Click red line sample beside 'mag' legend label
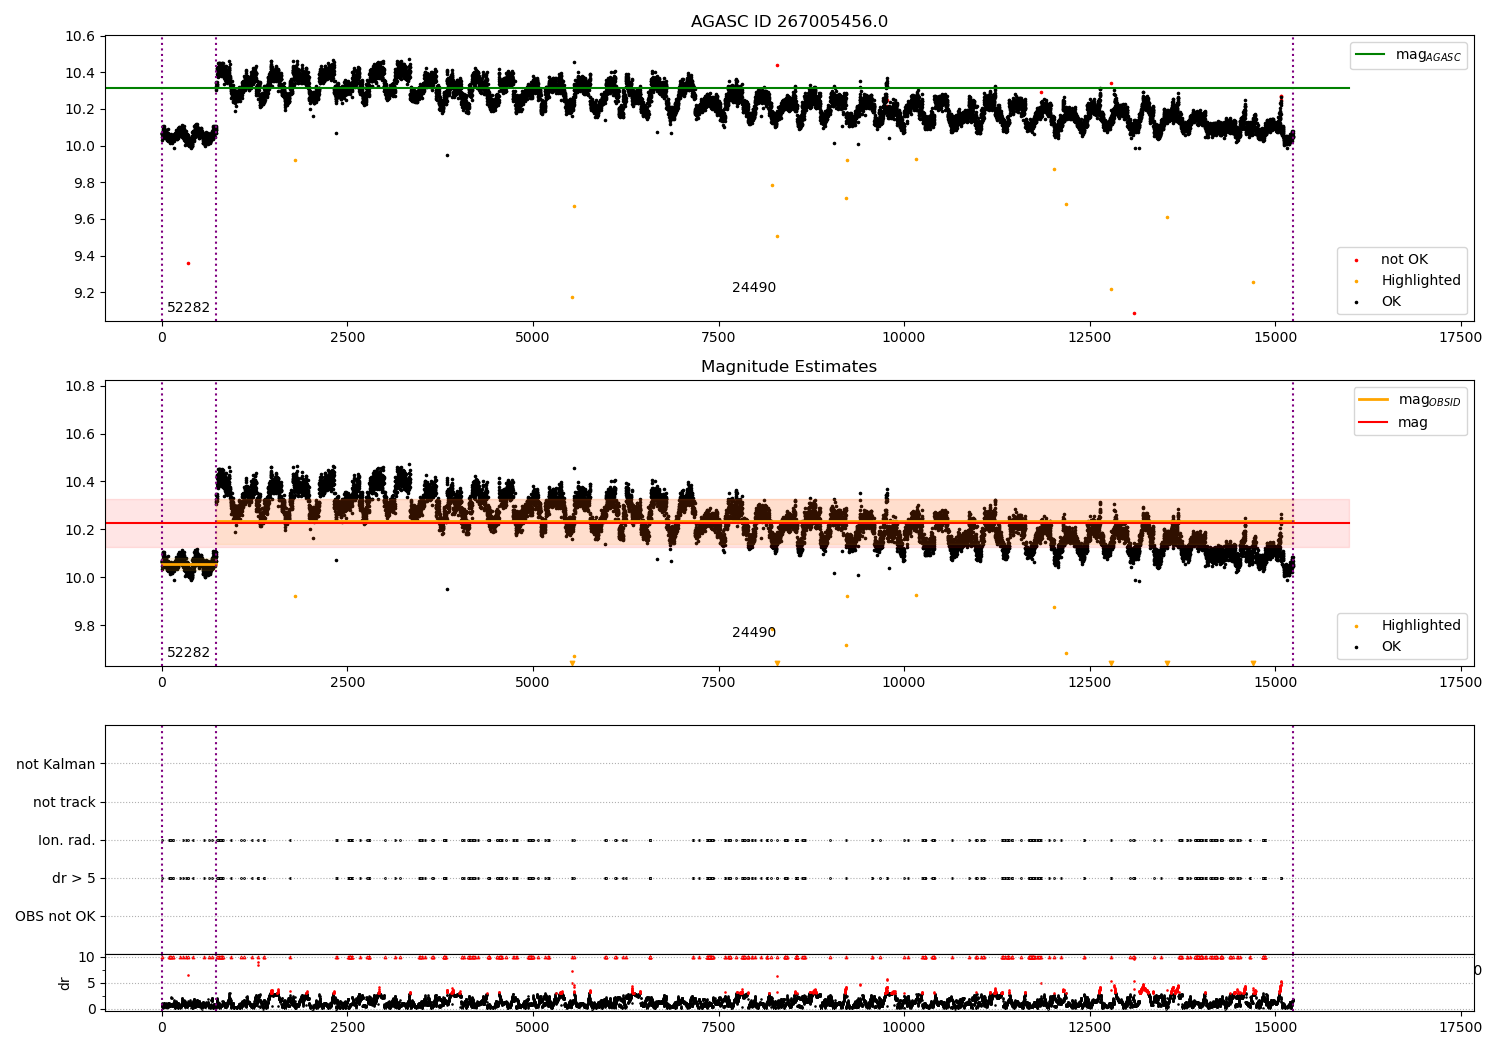 point(1374,422)
